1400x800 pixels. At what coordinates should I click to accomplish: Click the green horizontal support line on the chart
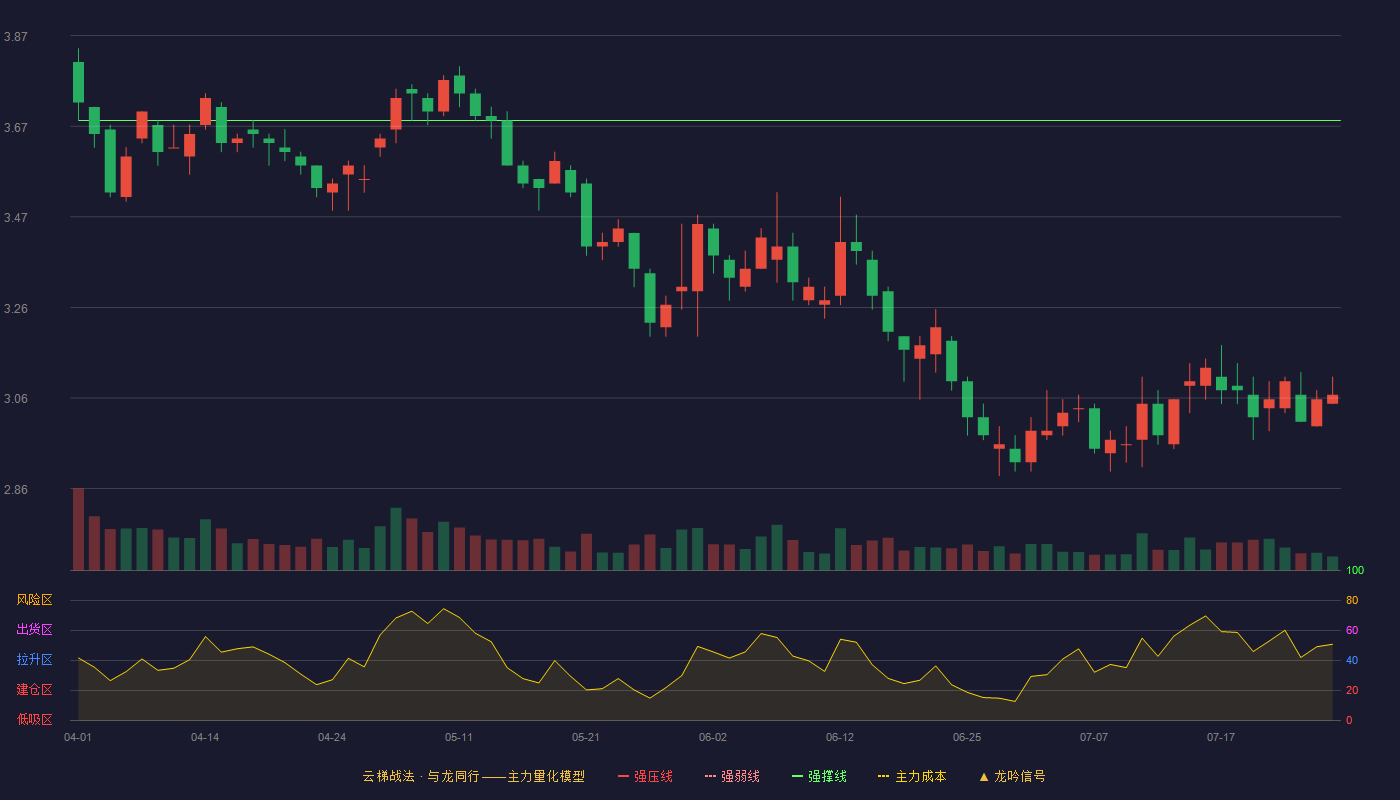point(709,120)
